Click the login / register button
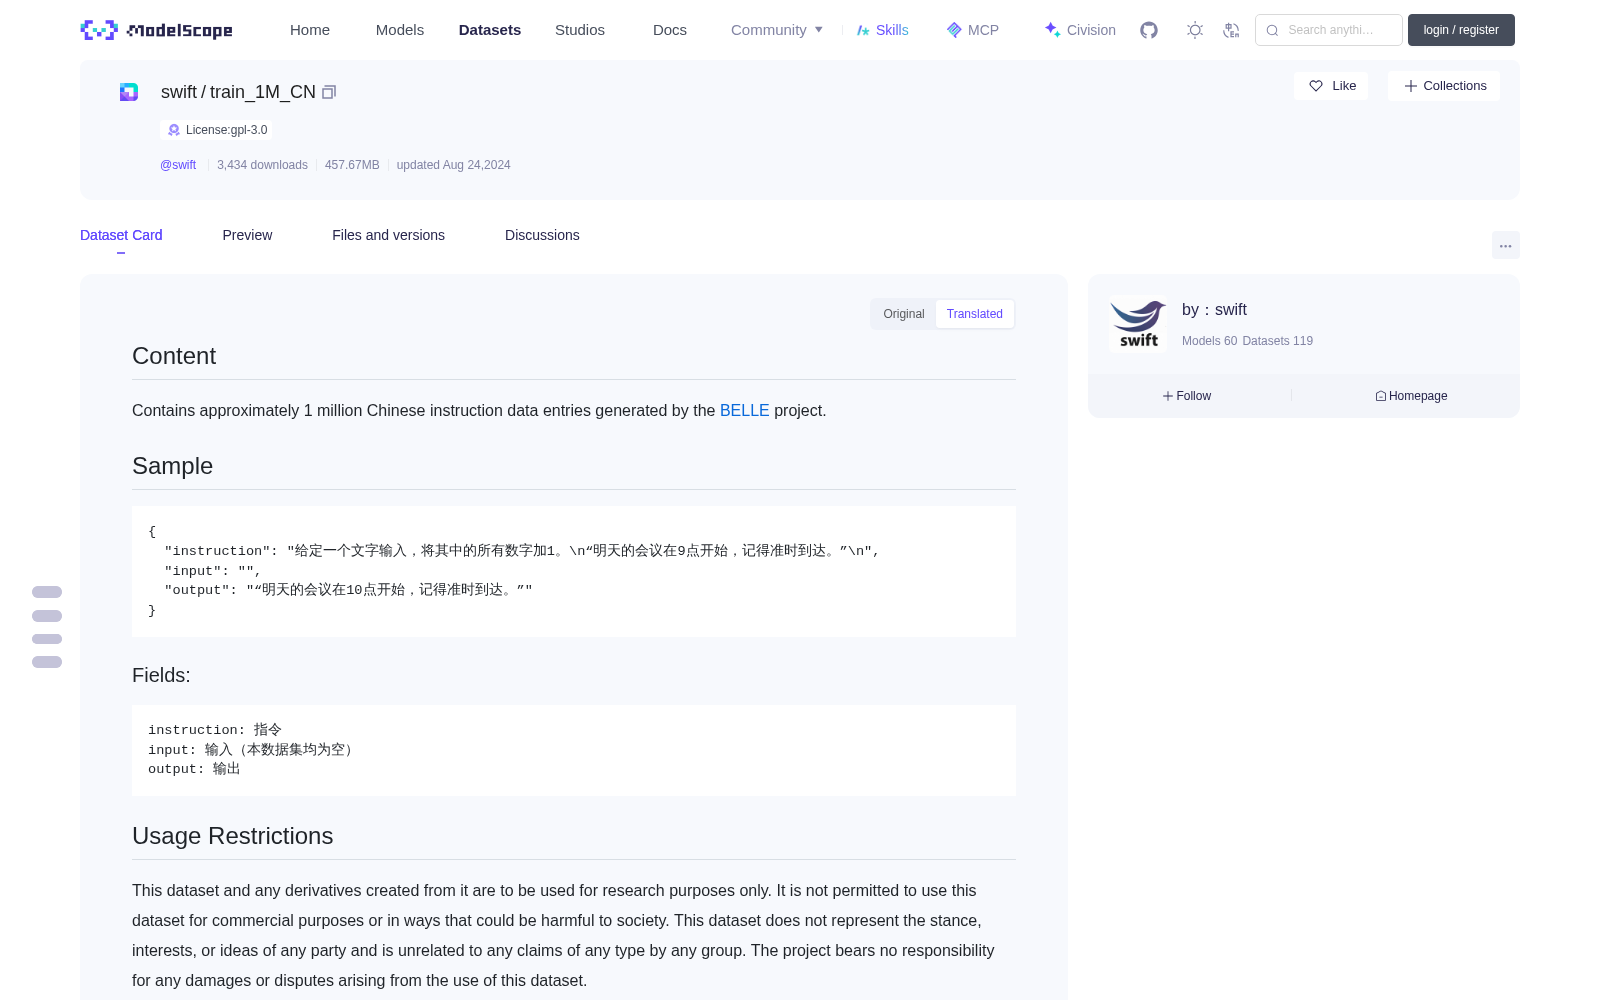The height and width of the screenshot is (1000, 1600). coord(1461,30)
